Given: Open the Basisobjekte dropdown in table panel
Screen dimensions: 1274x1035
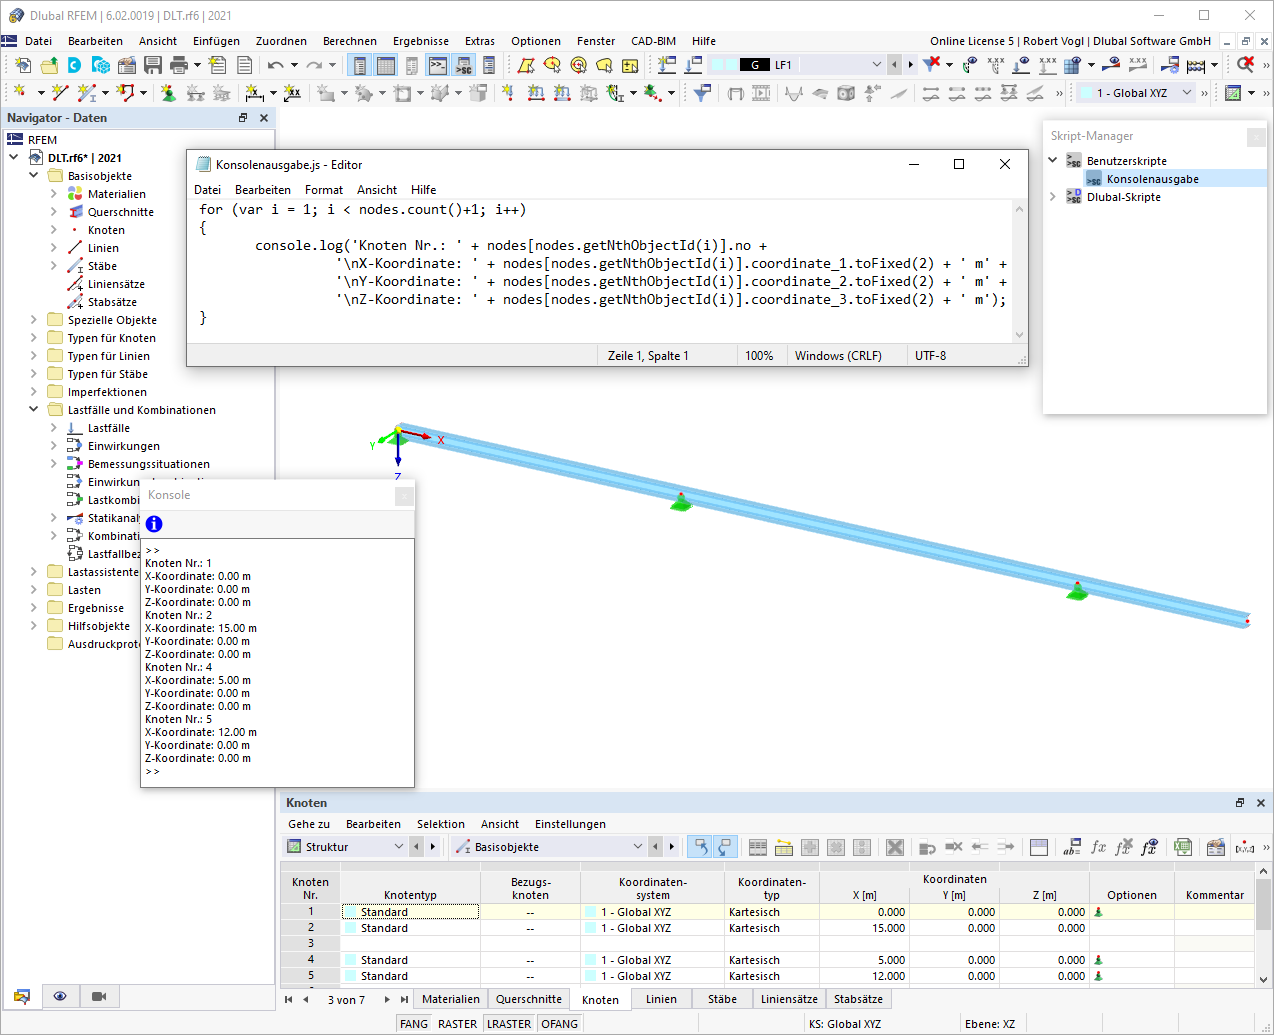Looking at the screenshot, I should pyautogui.click(x=637, y=847).
